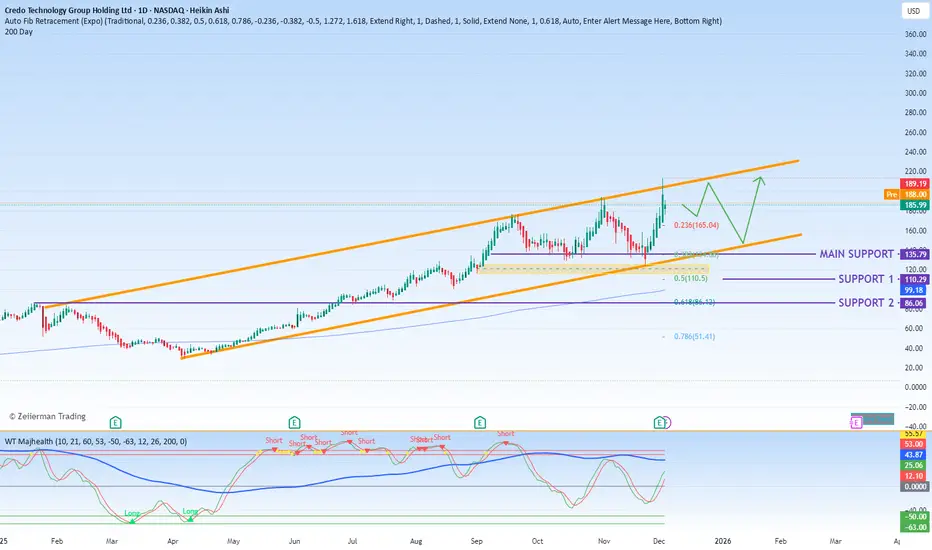Click the Long signal marker near Apr
This screenshot has width=932, height=550.
click(190, 514)
